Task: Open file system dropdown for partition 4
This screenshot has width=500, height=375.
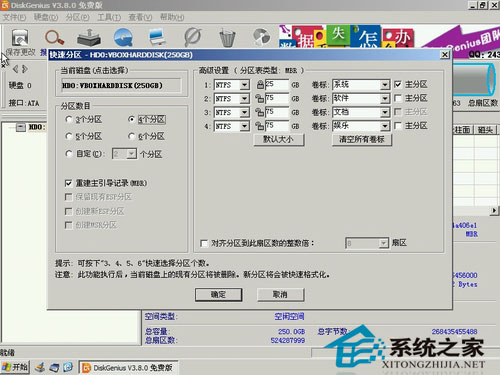Action: pos(244,126)
